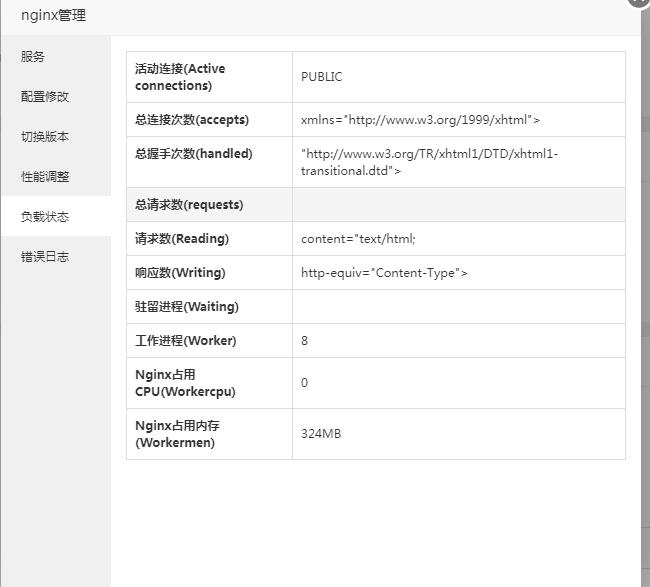Click the 活动连接(Active connections) label
650x587 pixels.
[x=180, y=77]
